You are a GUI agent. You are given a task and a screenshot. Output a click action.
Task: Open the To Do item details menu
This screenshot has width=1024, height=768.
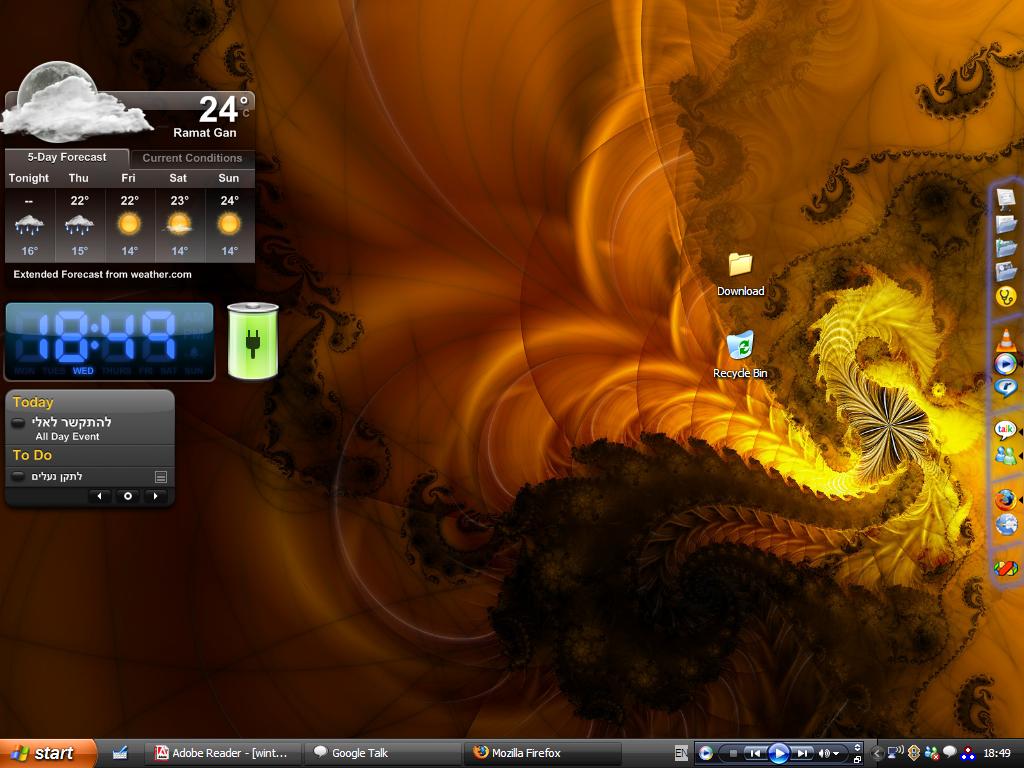[160, 477]
